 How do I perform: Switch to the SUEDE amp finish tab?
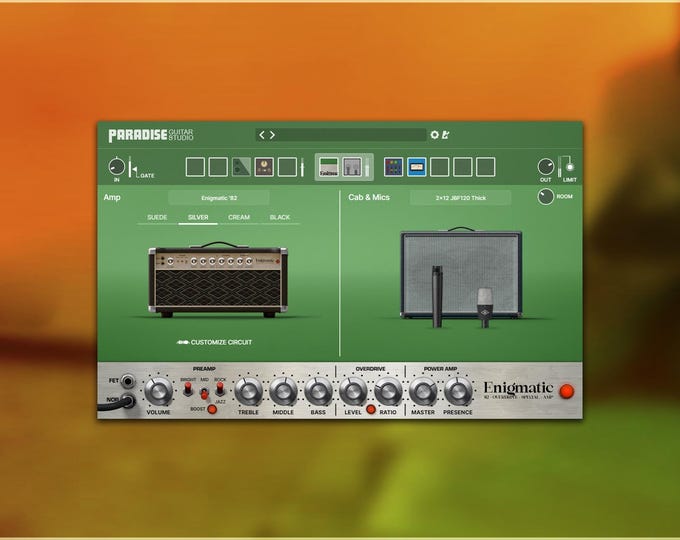(x=157, y=217)
